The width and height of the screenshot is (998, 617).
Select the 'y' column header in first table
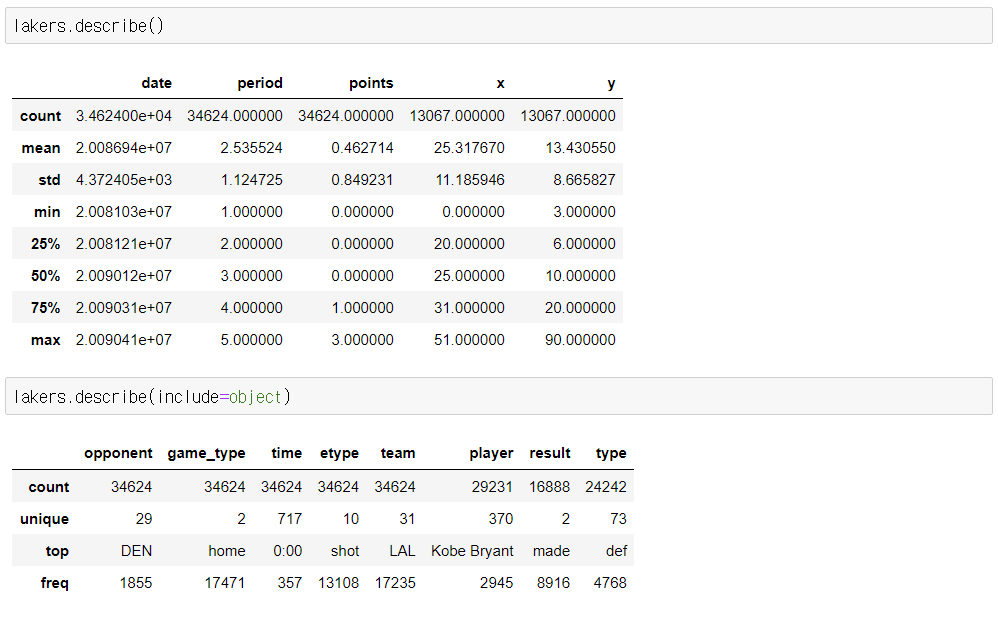[611, 83]
